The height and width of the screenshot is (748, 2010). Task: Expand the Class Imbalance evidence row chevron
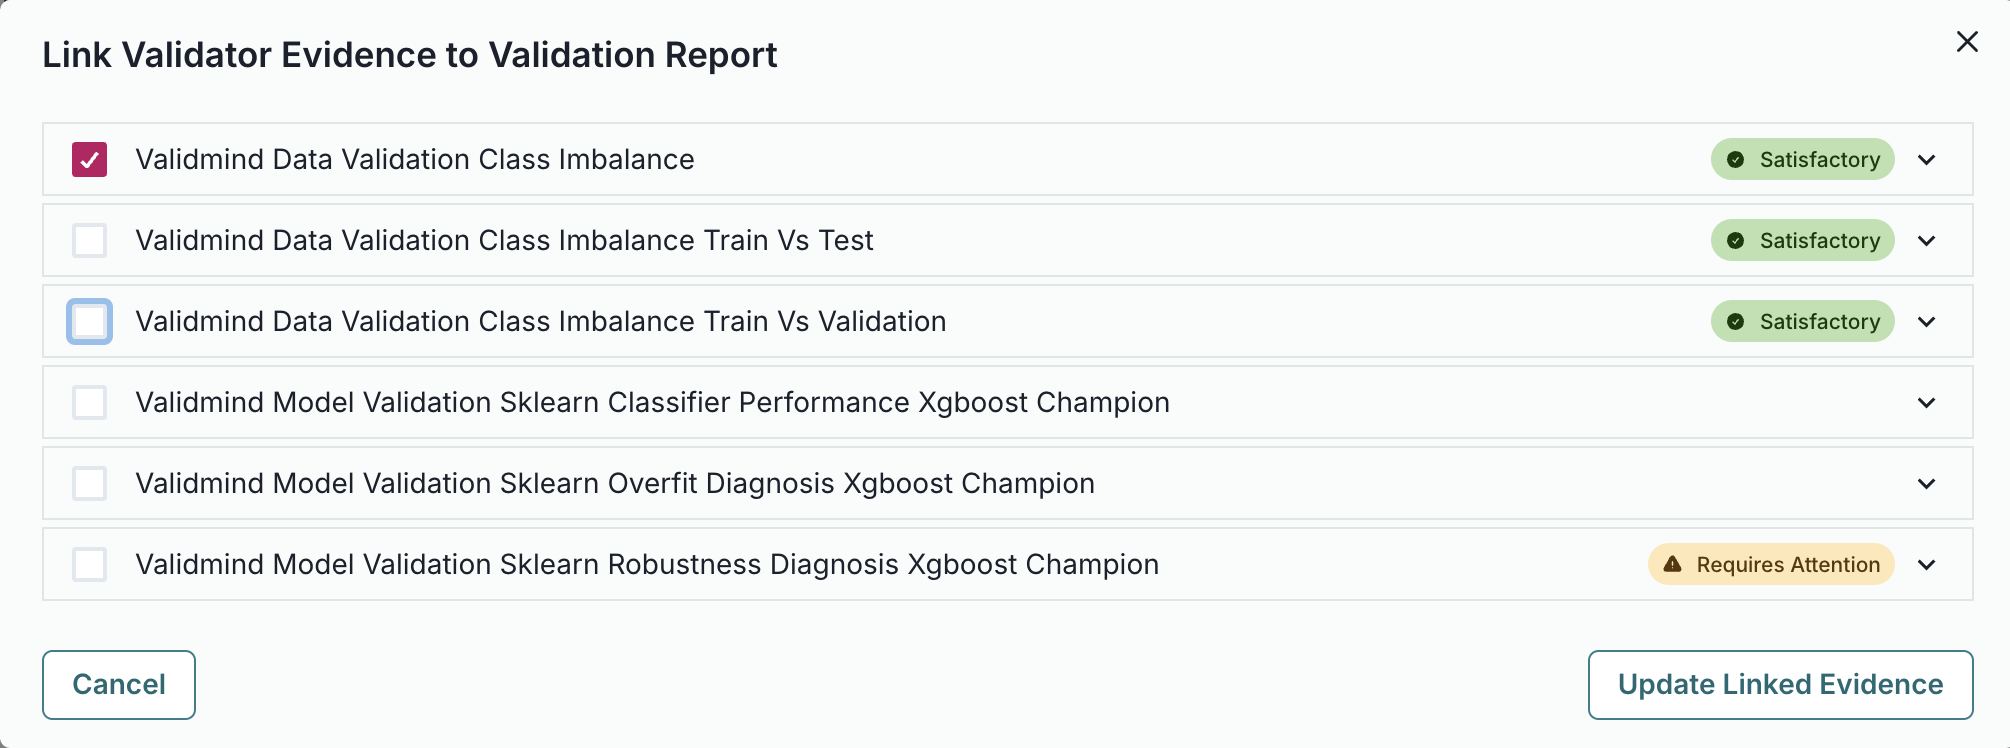coord(1927,160)
